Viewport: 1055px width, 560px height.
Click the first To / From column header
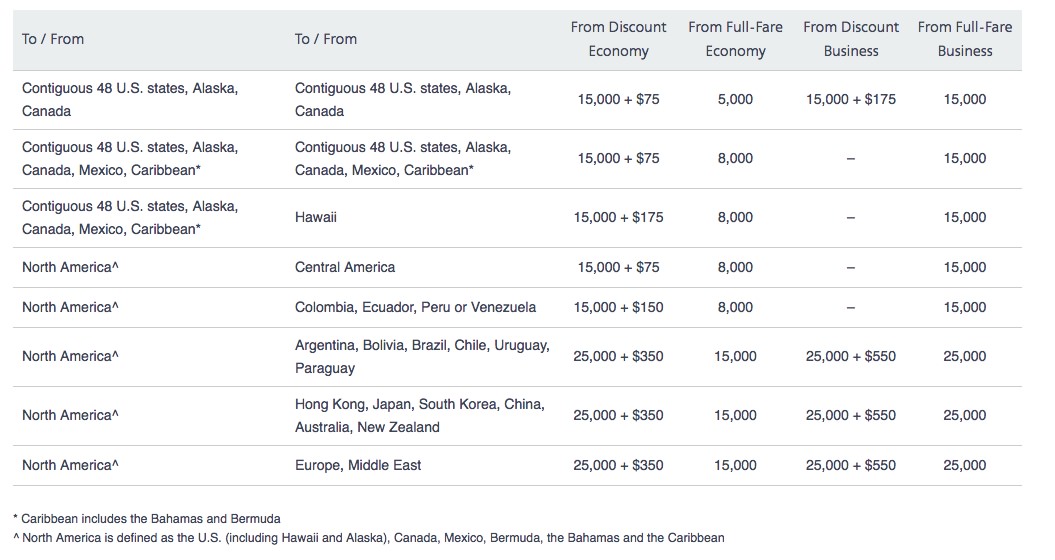(x=53, y=39)
